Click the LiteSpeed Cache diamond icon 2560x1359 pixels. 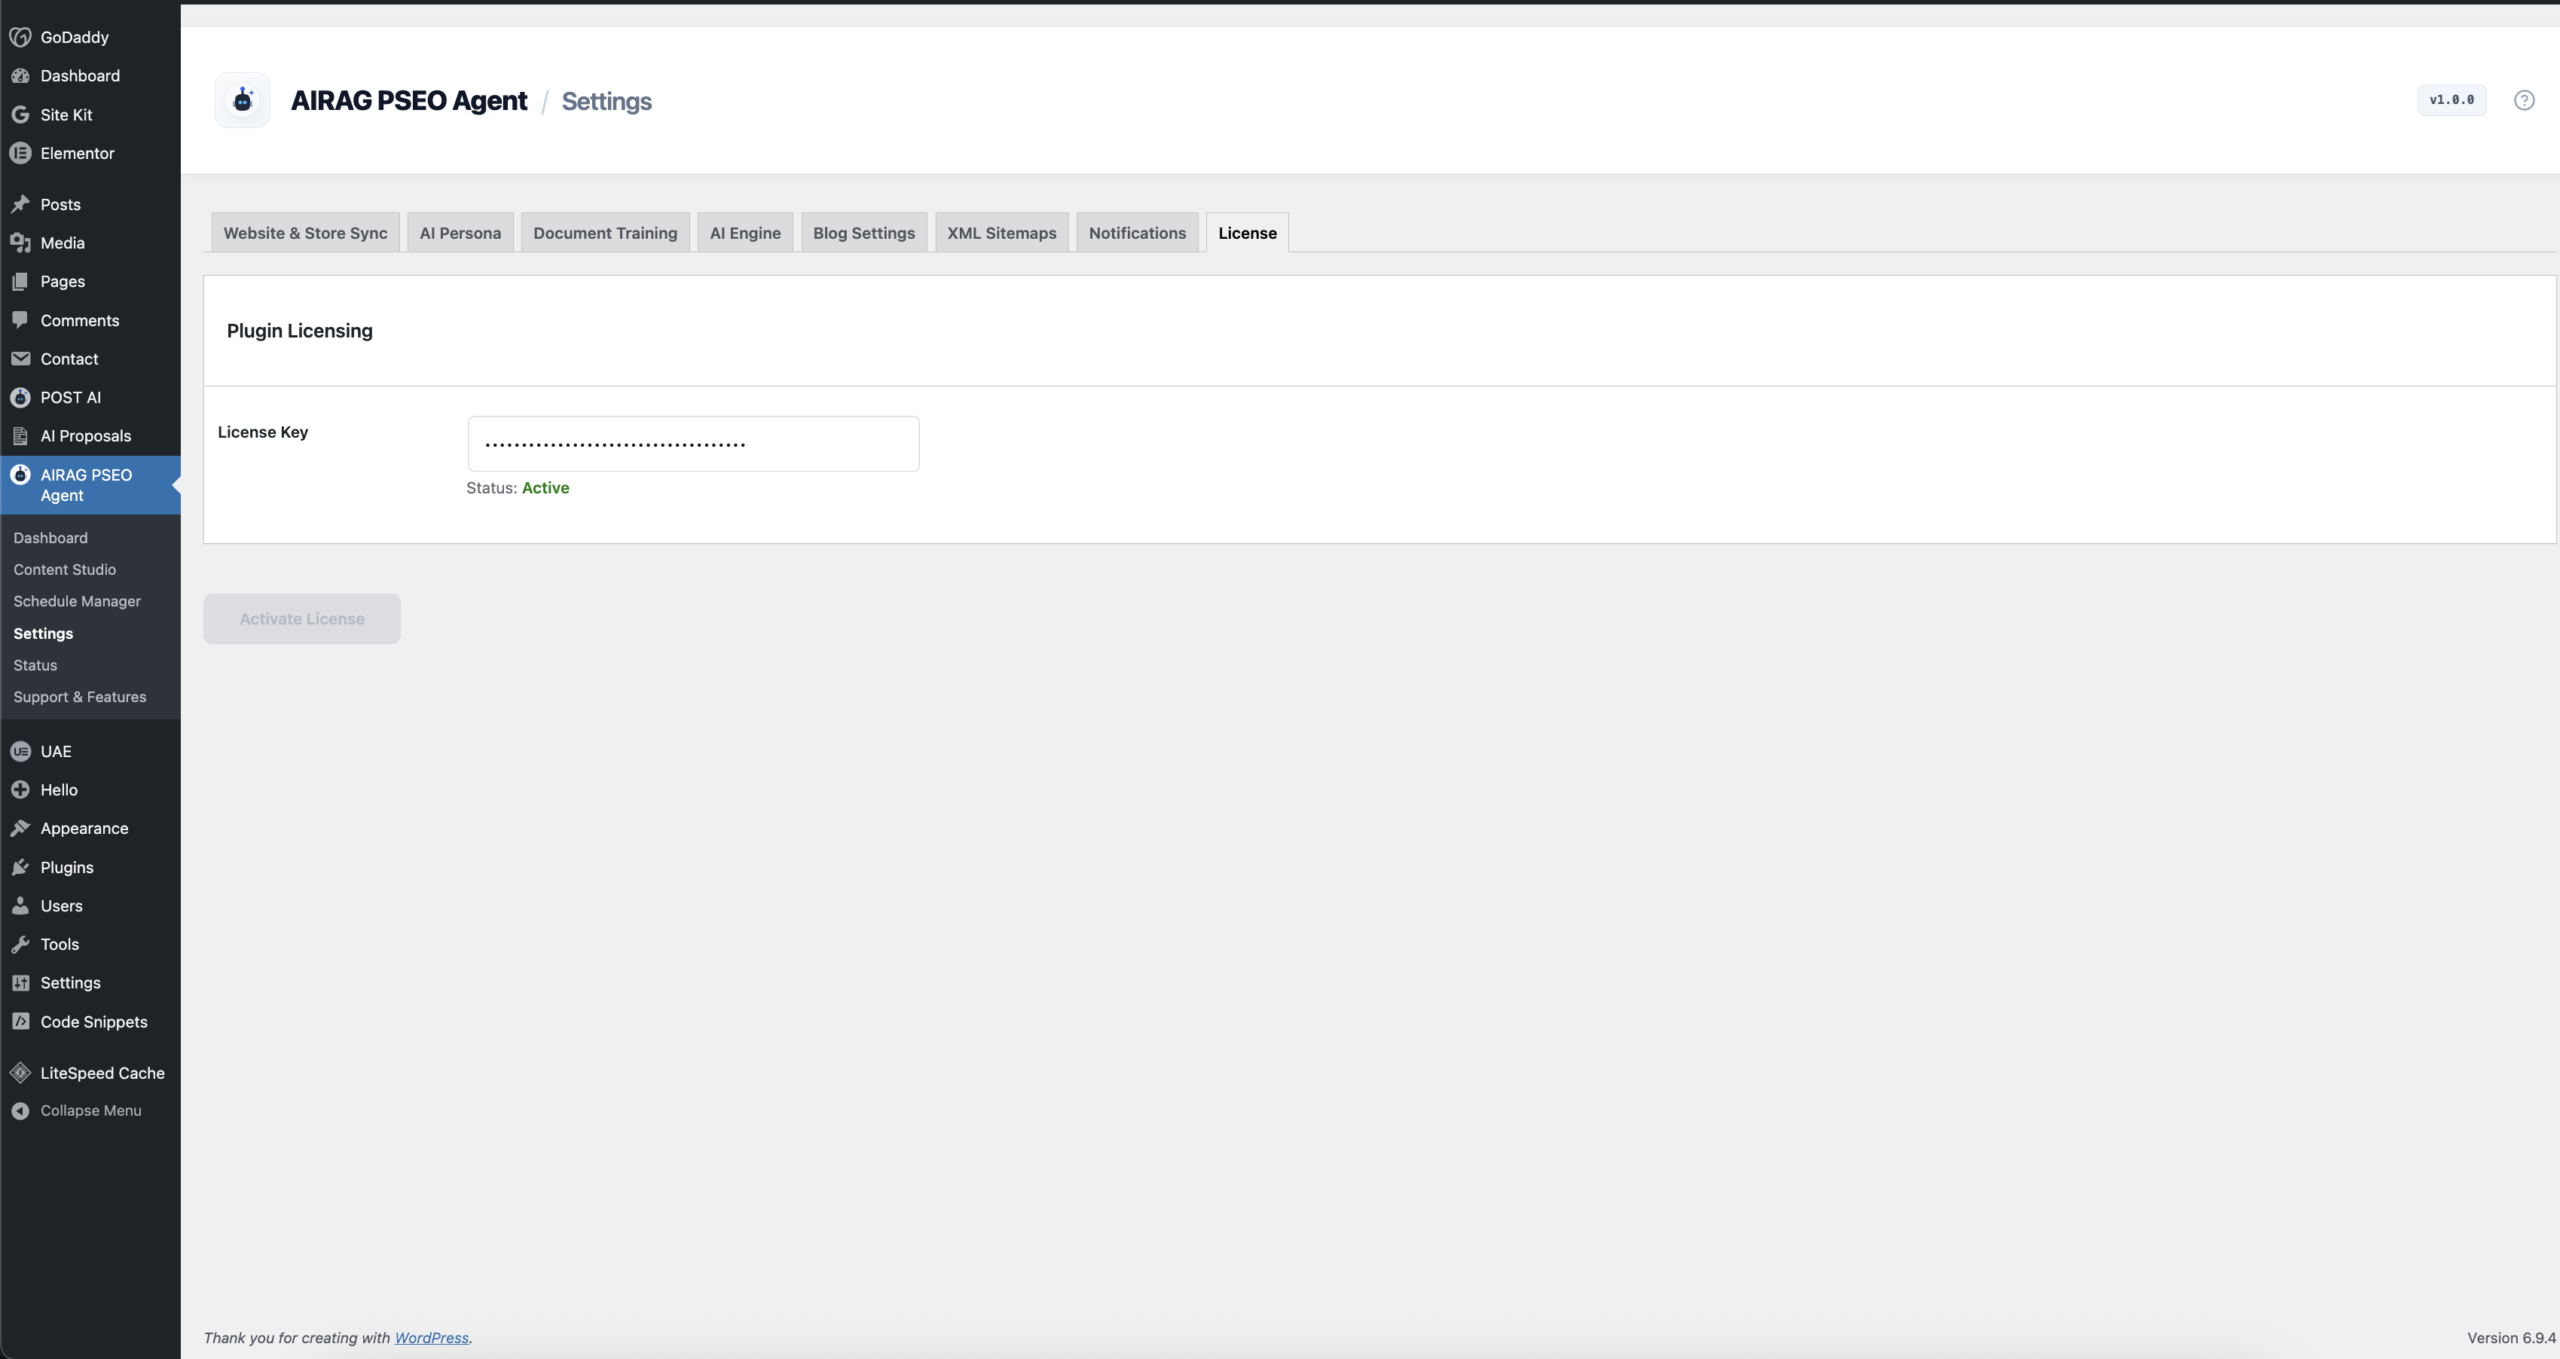pos(20,1073)
